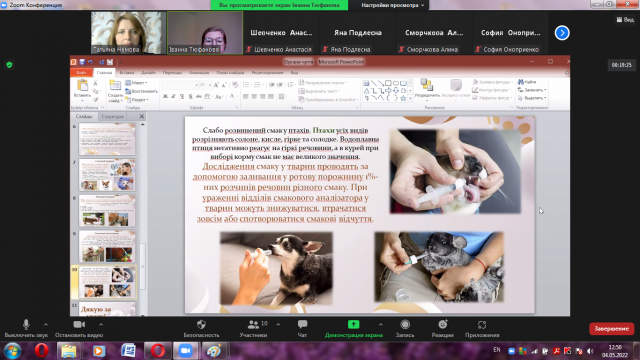Click the Cut scissors icon
The width and height of the screenshot is (640, 360).
(x=96, y=83)
